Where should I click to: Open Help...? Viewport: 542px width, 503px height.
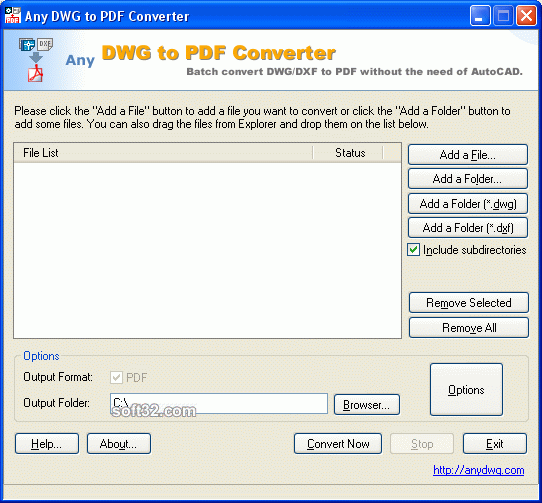47,444
